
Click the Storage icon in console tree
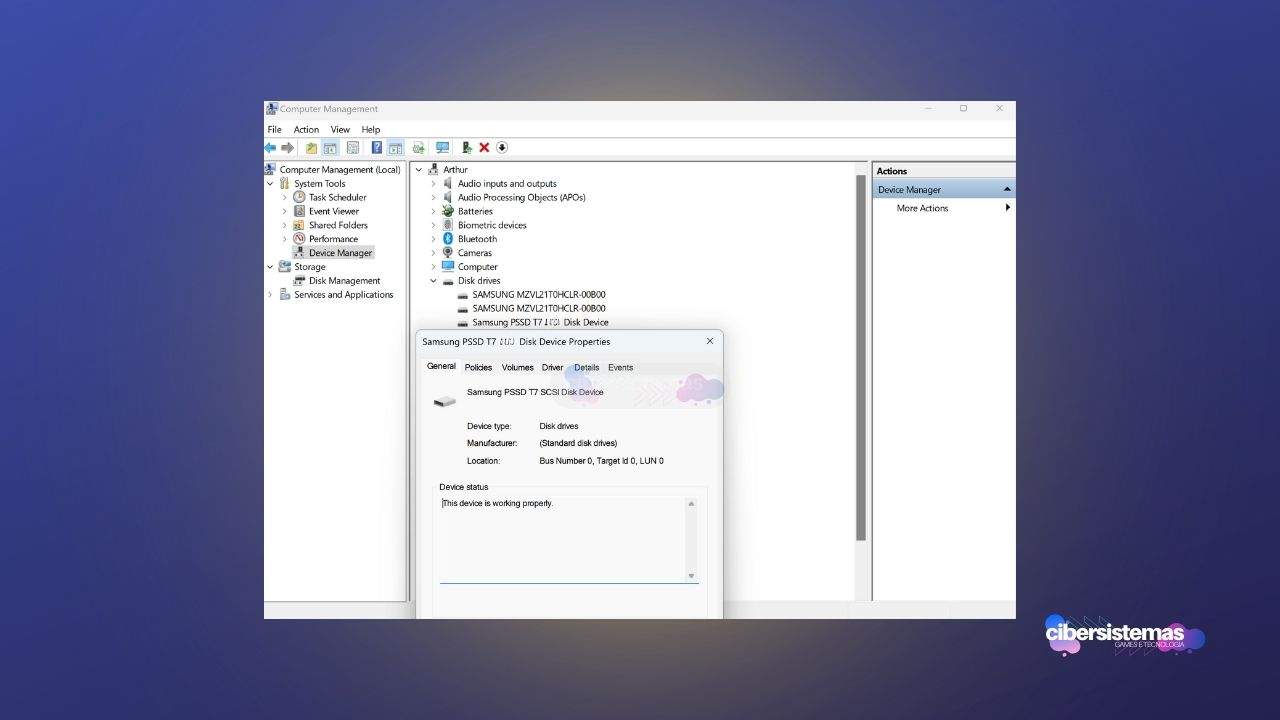point(285,267)
